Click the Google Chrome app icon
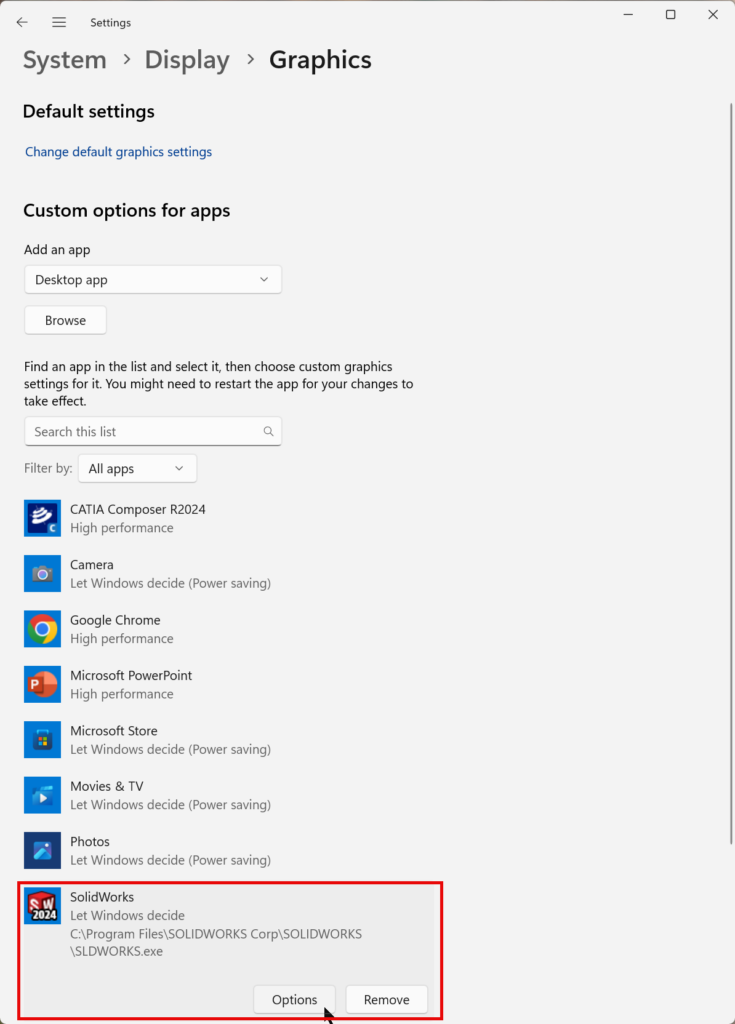 pos(42,629)
